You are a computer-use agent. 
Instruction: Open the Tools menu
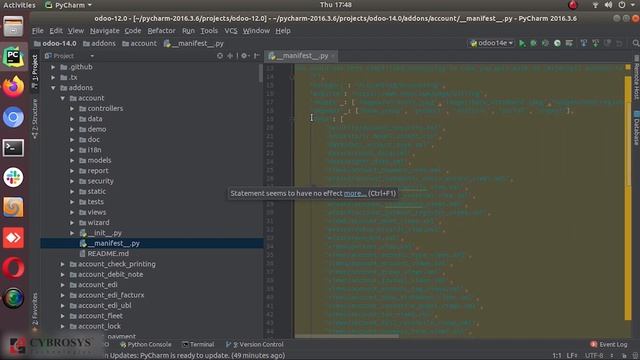point(209,31)
